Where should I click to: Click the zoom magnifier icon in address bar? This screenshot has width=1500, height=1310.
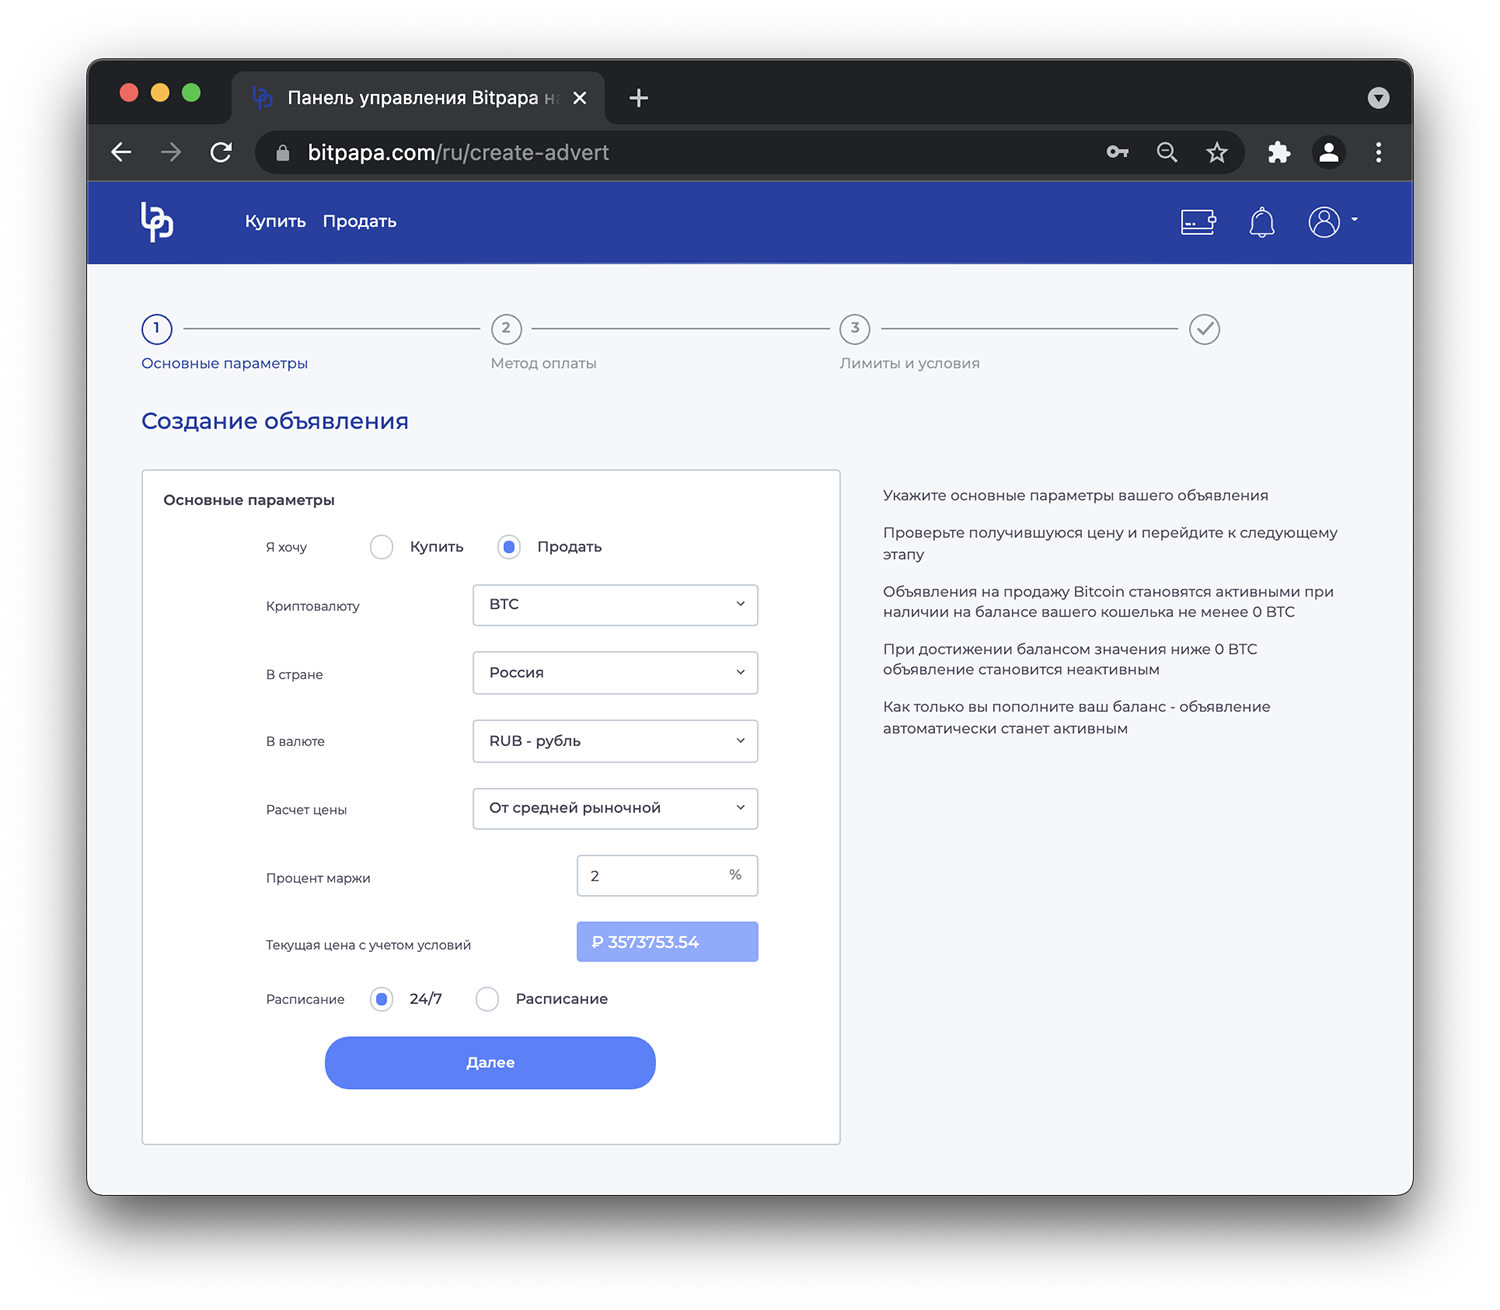(1167, 152)
